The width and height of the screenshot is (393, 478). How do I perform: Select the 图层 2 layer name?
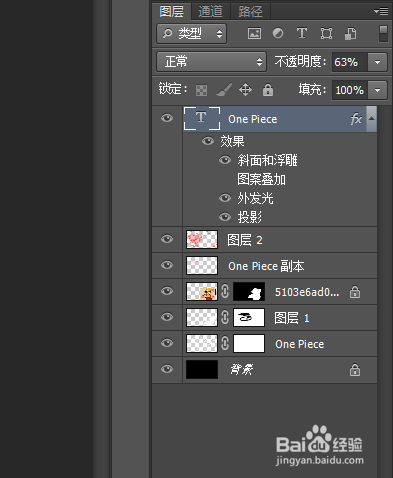[245, 240]
